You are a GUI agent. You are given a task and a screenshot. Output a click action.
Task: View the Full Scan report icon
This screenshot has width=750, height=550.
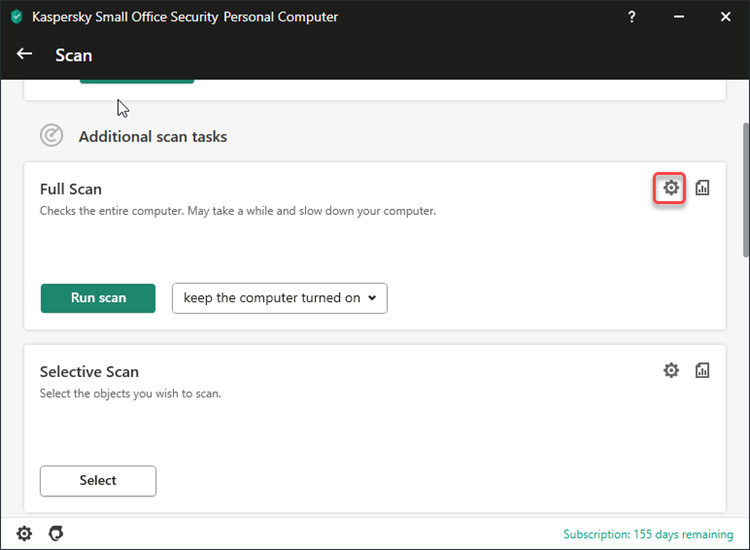tap(702, 188)
